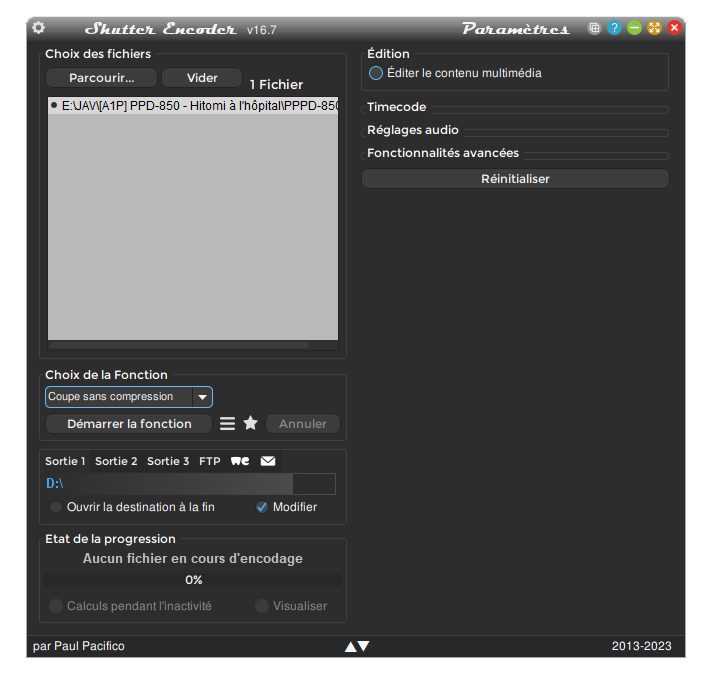This screenshot has width=710, height=680.
Task: Click the grey grid icon beside Paramètres
Action: (594, 28)
